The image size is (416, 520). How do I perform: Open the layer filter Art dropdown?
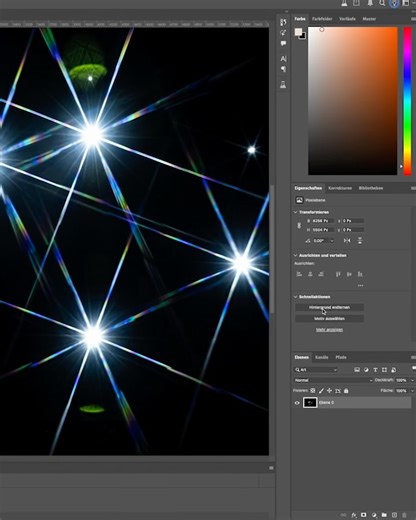point(315,370)
